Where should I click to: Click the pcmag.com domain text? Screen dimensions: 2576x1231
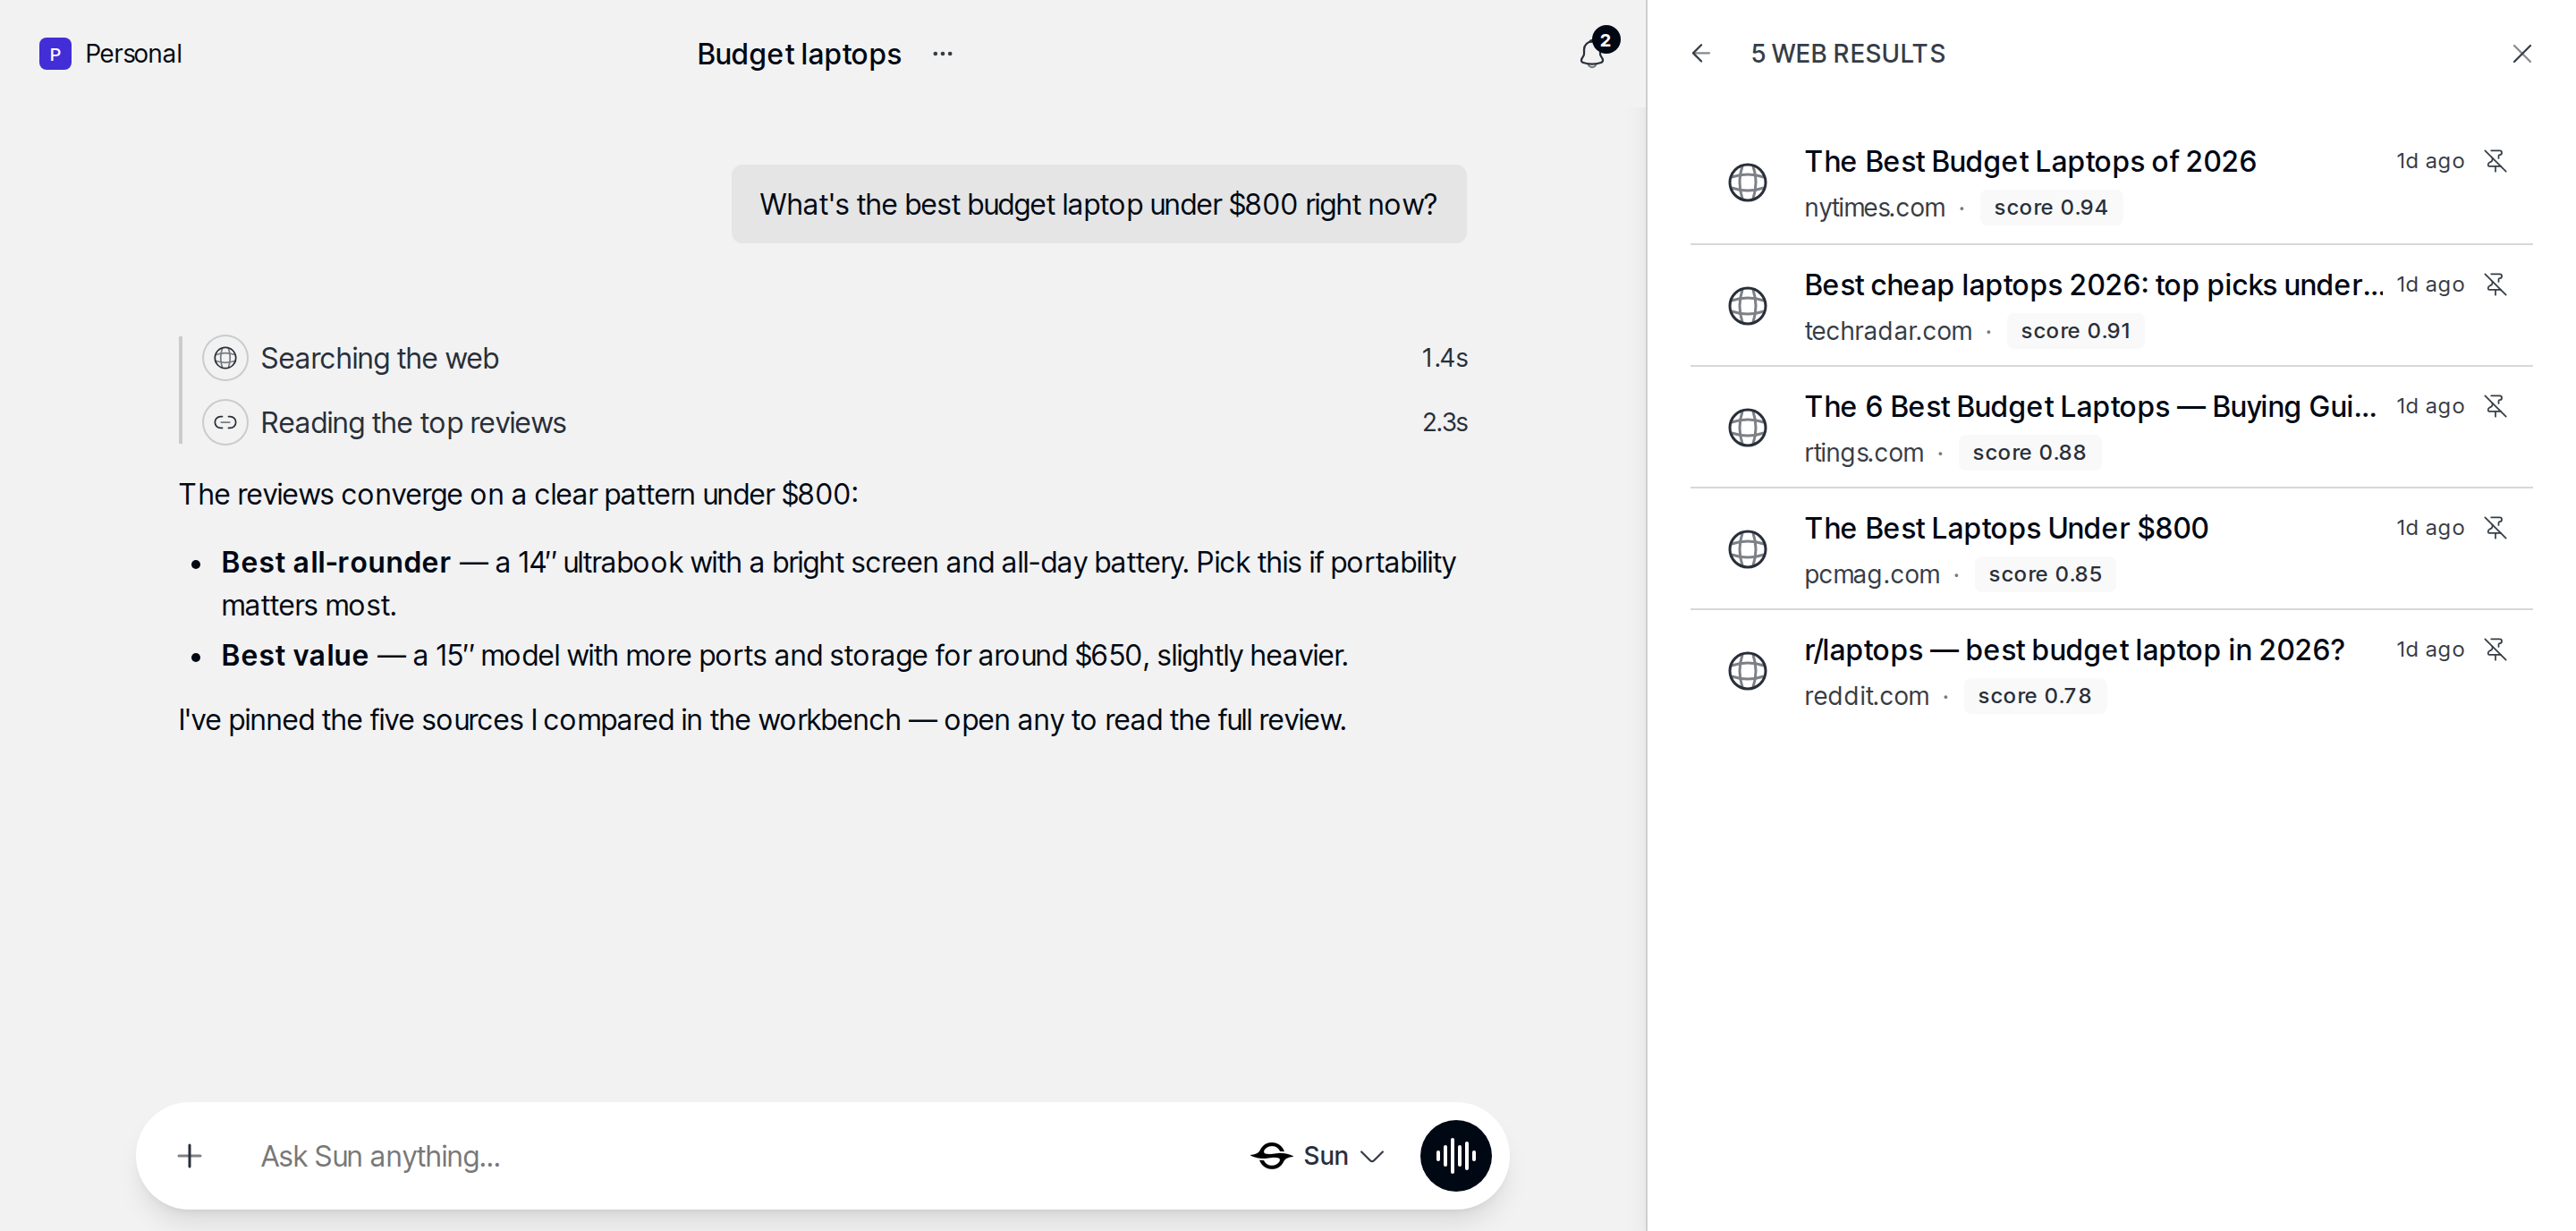[1871, 574]
